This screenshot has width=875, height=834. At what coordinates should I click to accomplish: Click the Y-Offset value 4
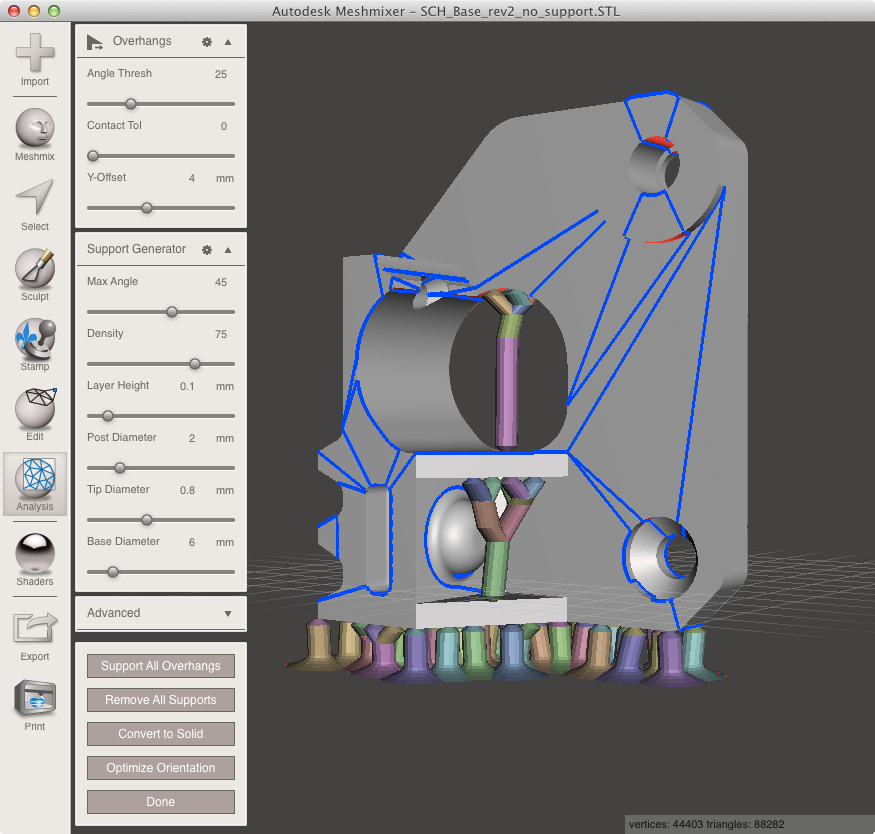pyautogui.click(x=192, y=179)
